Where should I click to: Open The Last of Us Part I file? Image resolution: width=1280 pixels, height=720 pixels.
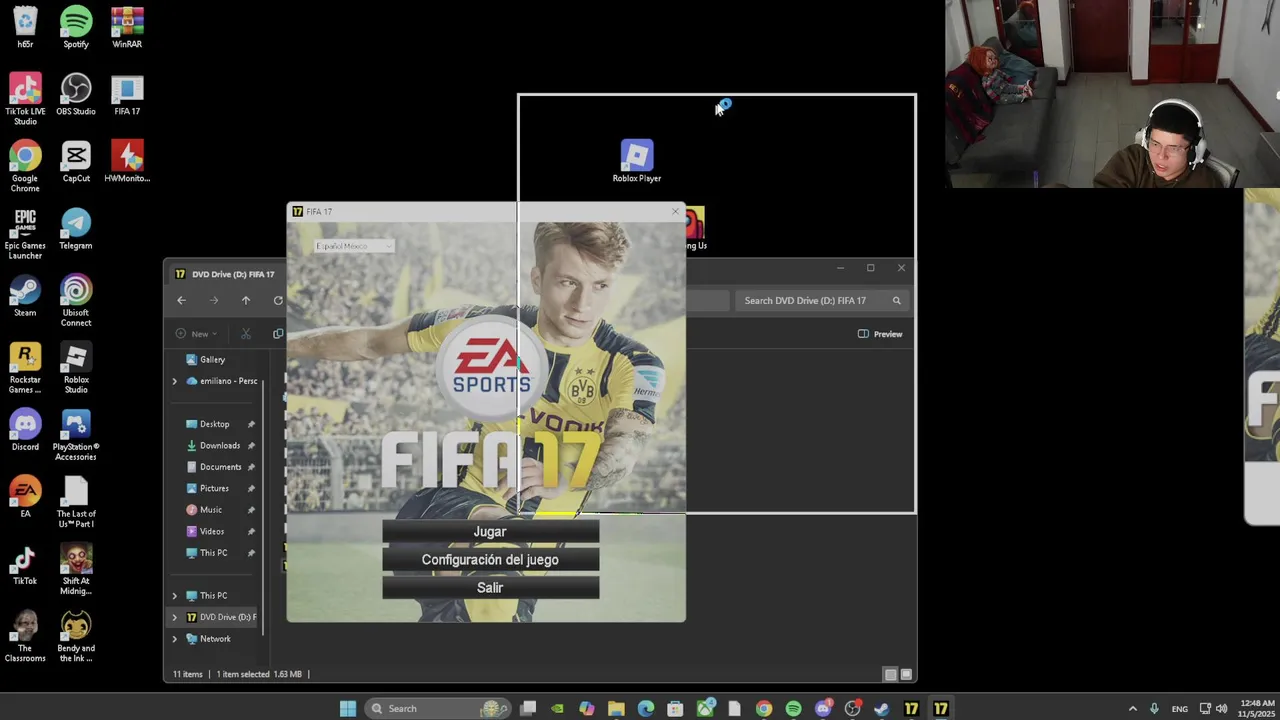[x=76, y=501]
